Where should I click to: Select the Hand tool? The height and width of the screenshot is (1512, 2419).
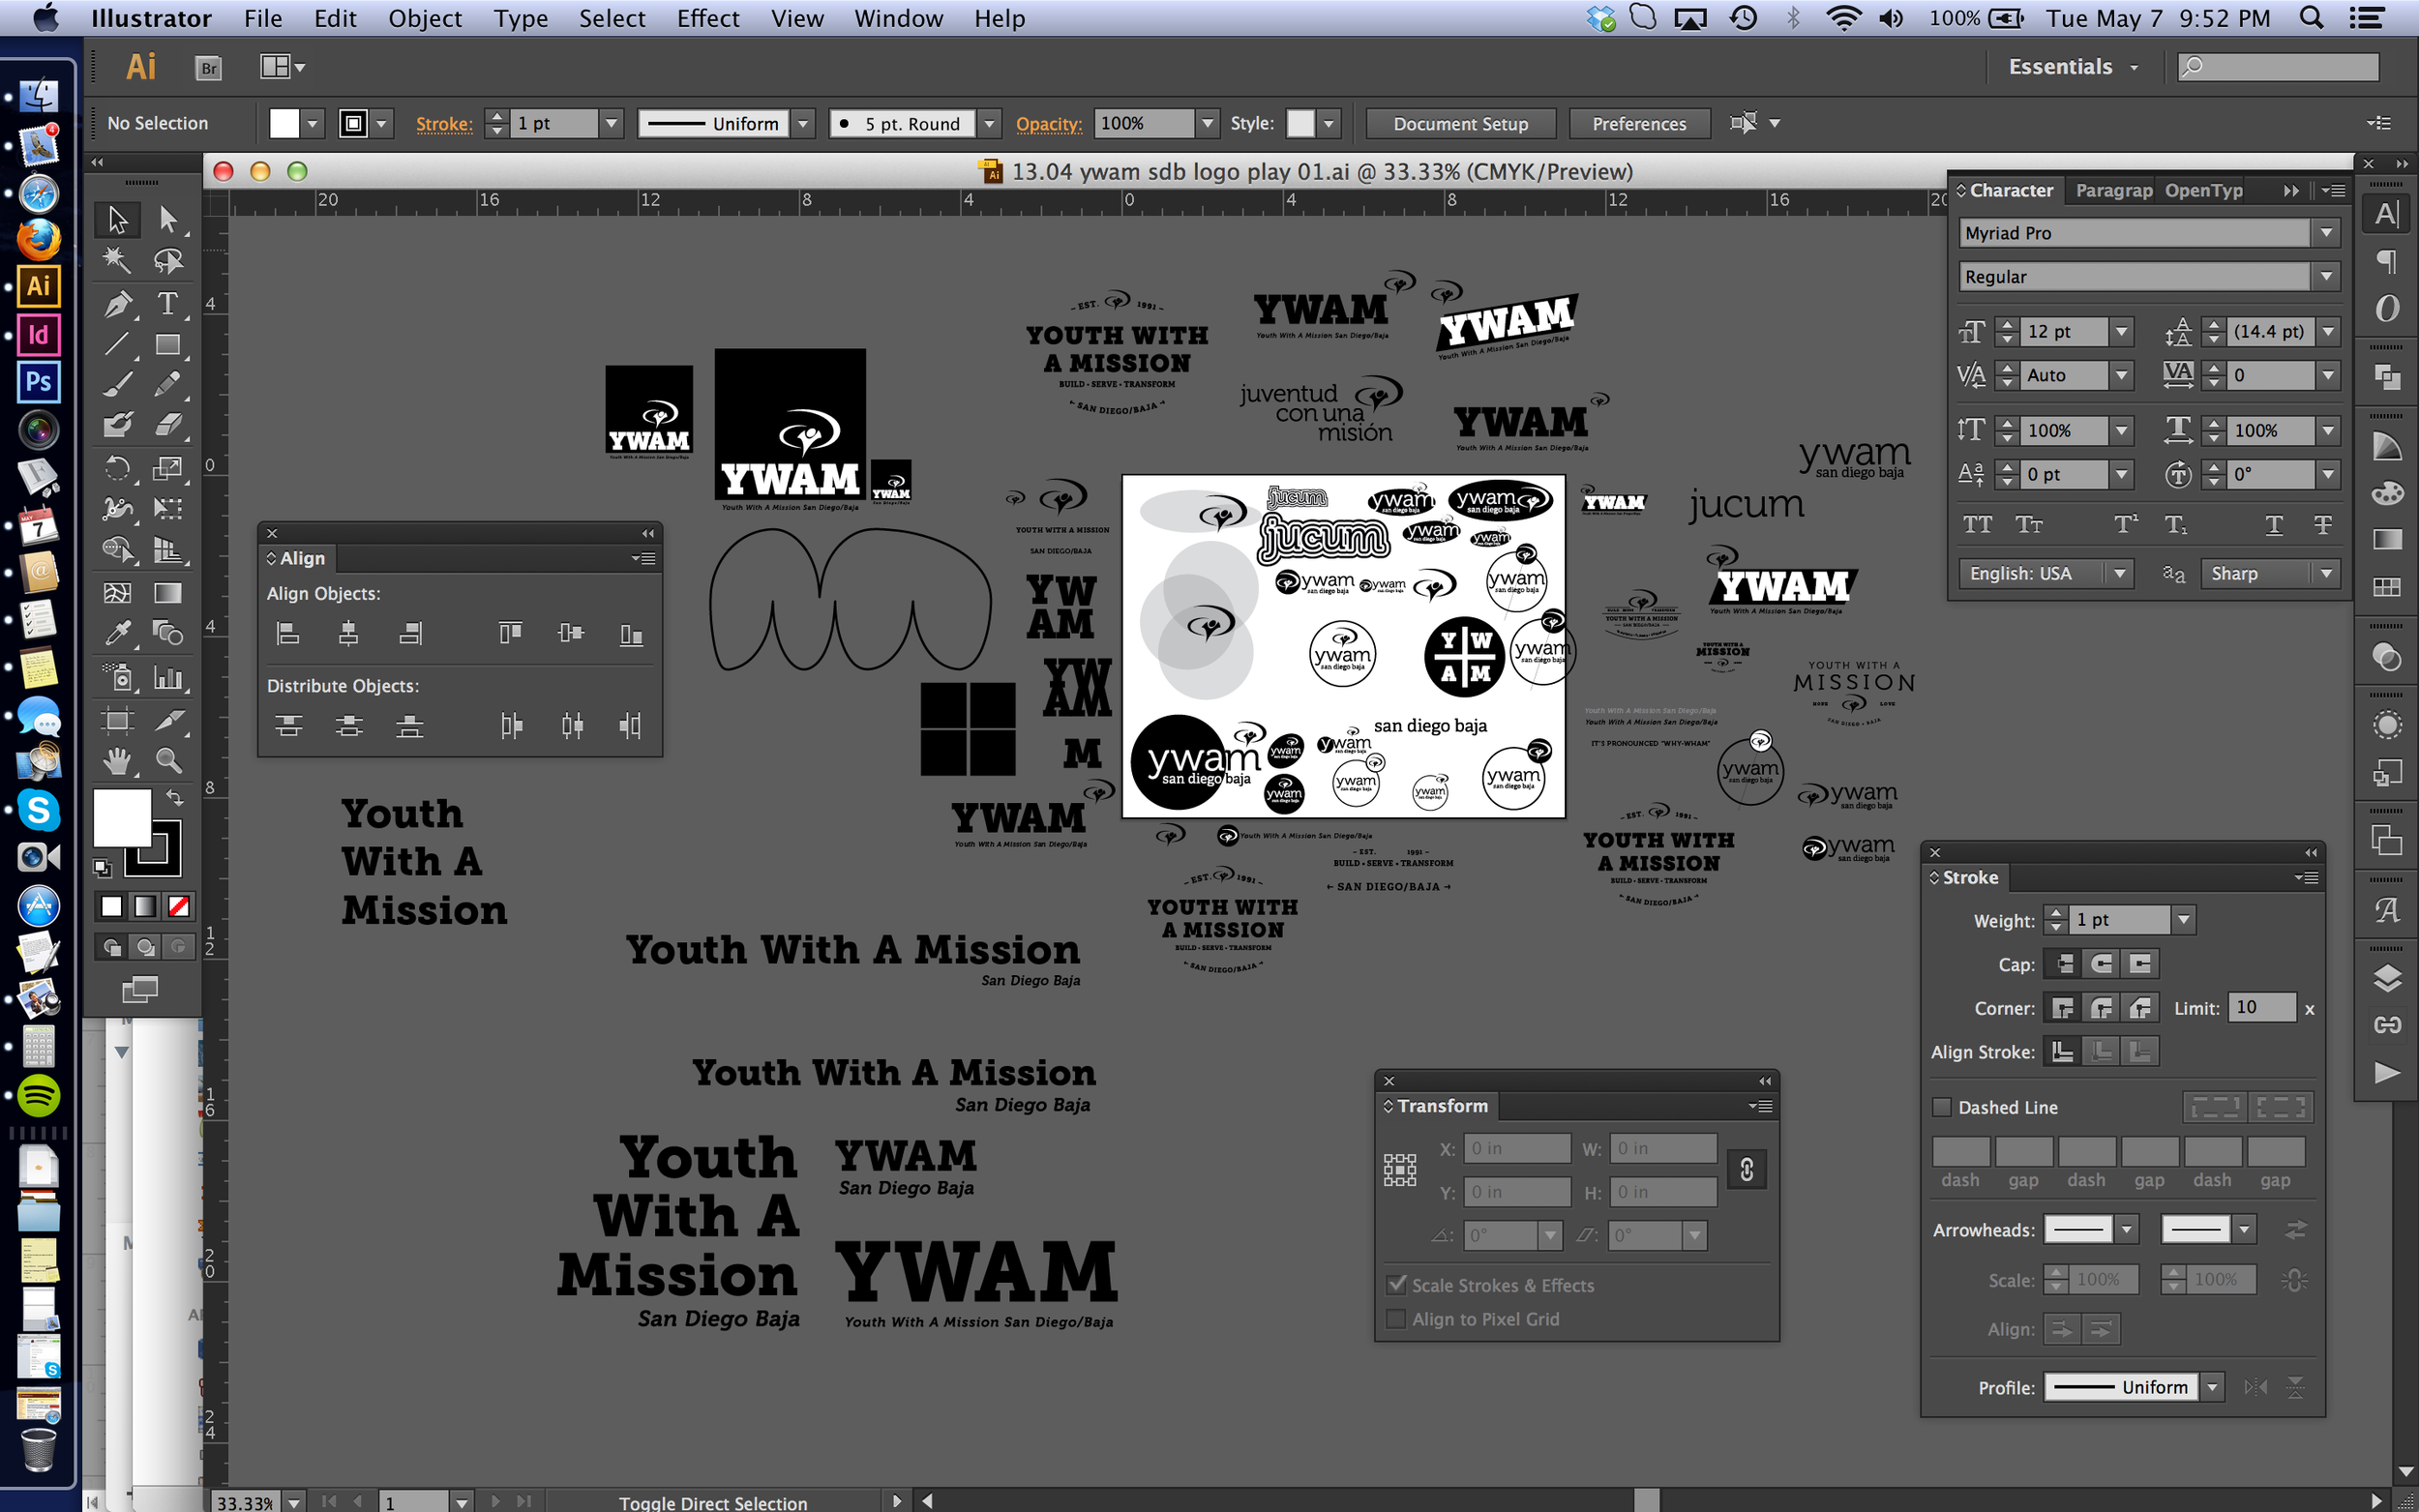pyautogui.click(x=117, y=762)
